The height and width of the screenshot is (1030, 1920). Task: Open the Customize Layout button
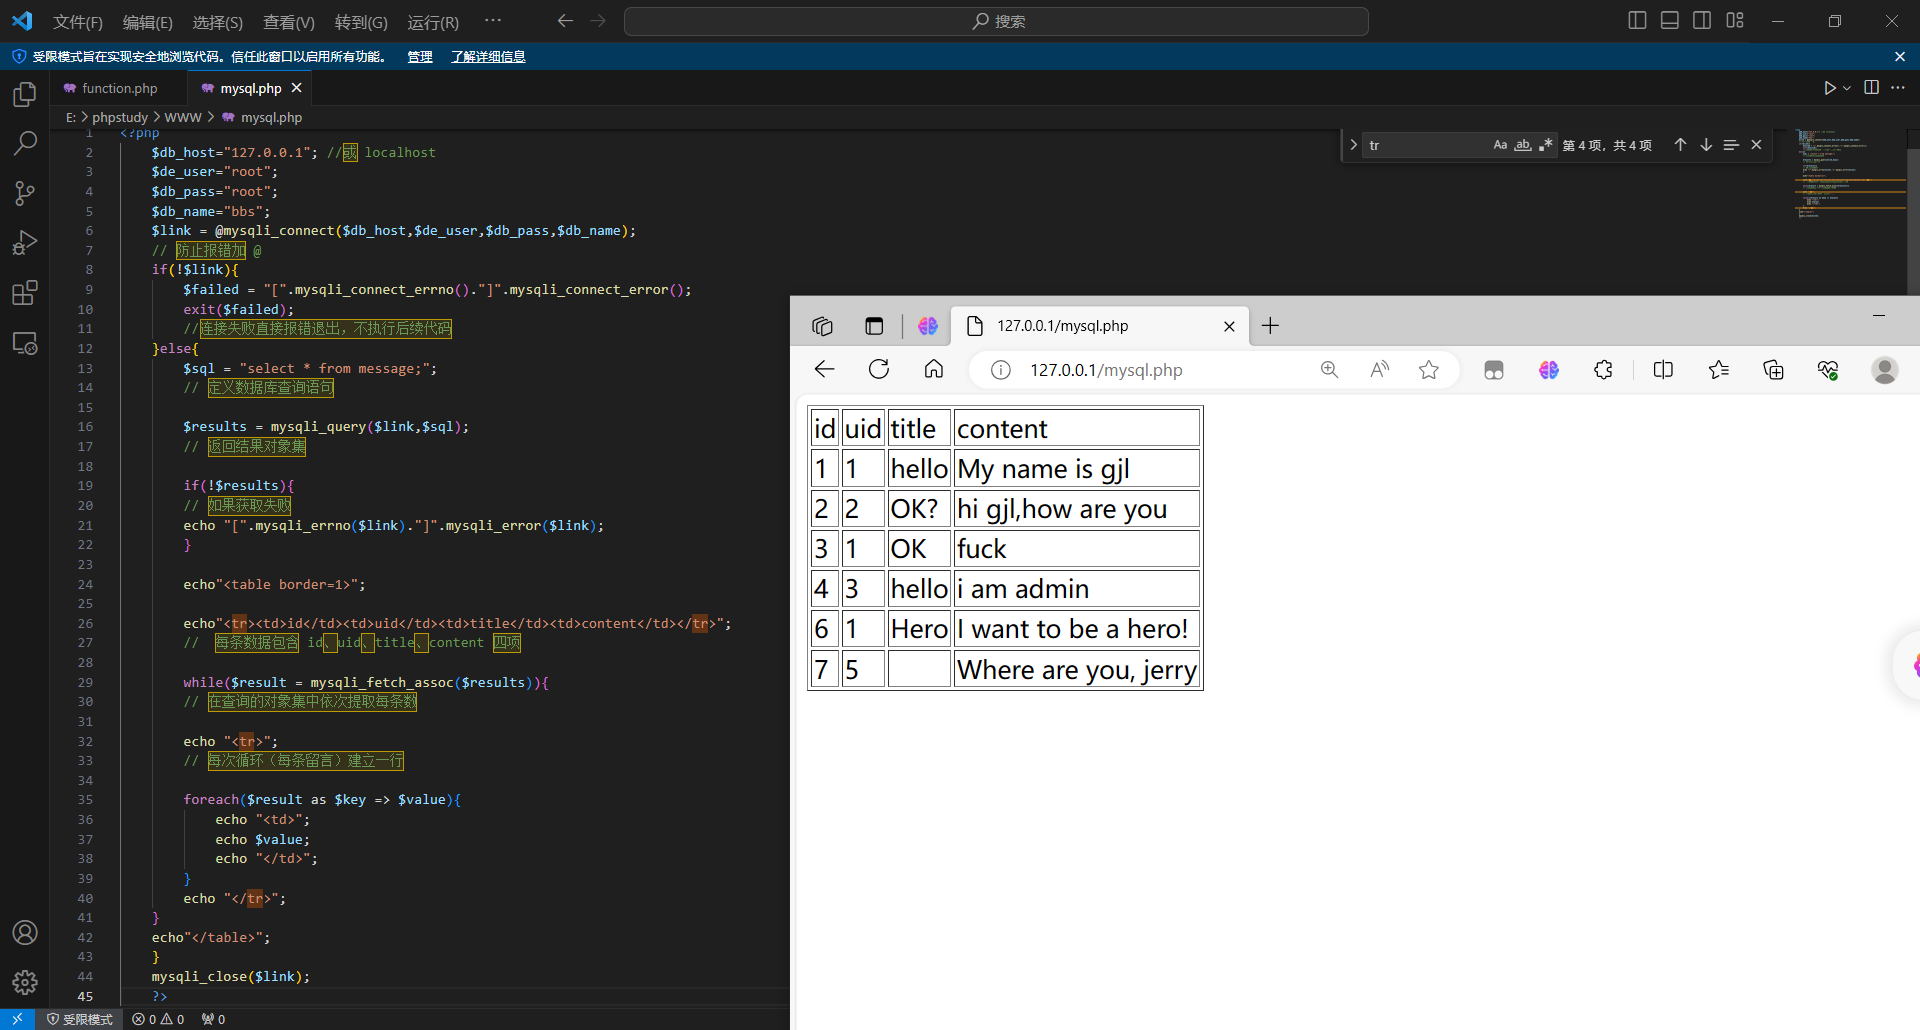(x=1735, y=21)
